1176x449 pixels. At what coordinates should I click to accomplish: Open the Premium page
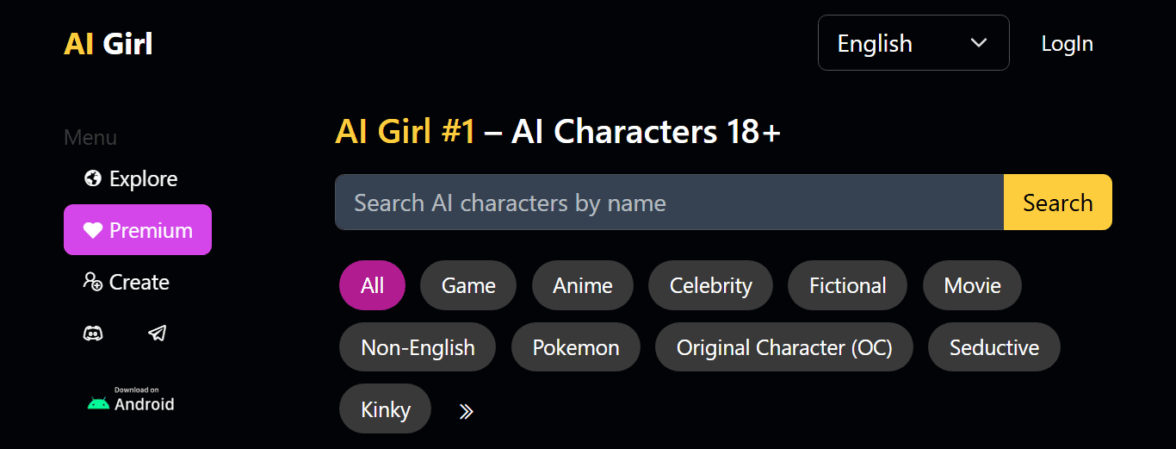tap(138, 230)
